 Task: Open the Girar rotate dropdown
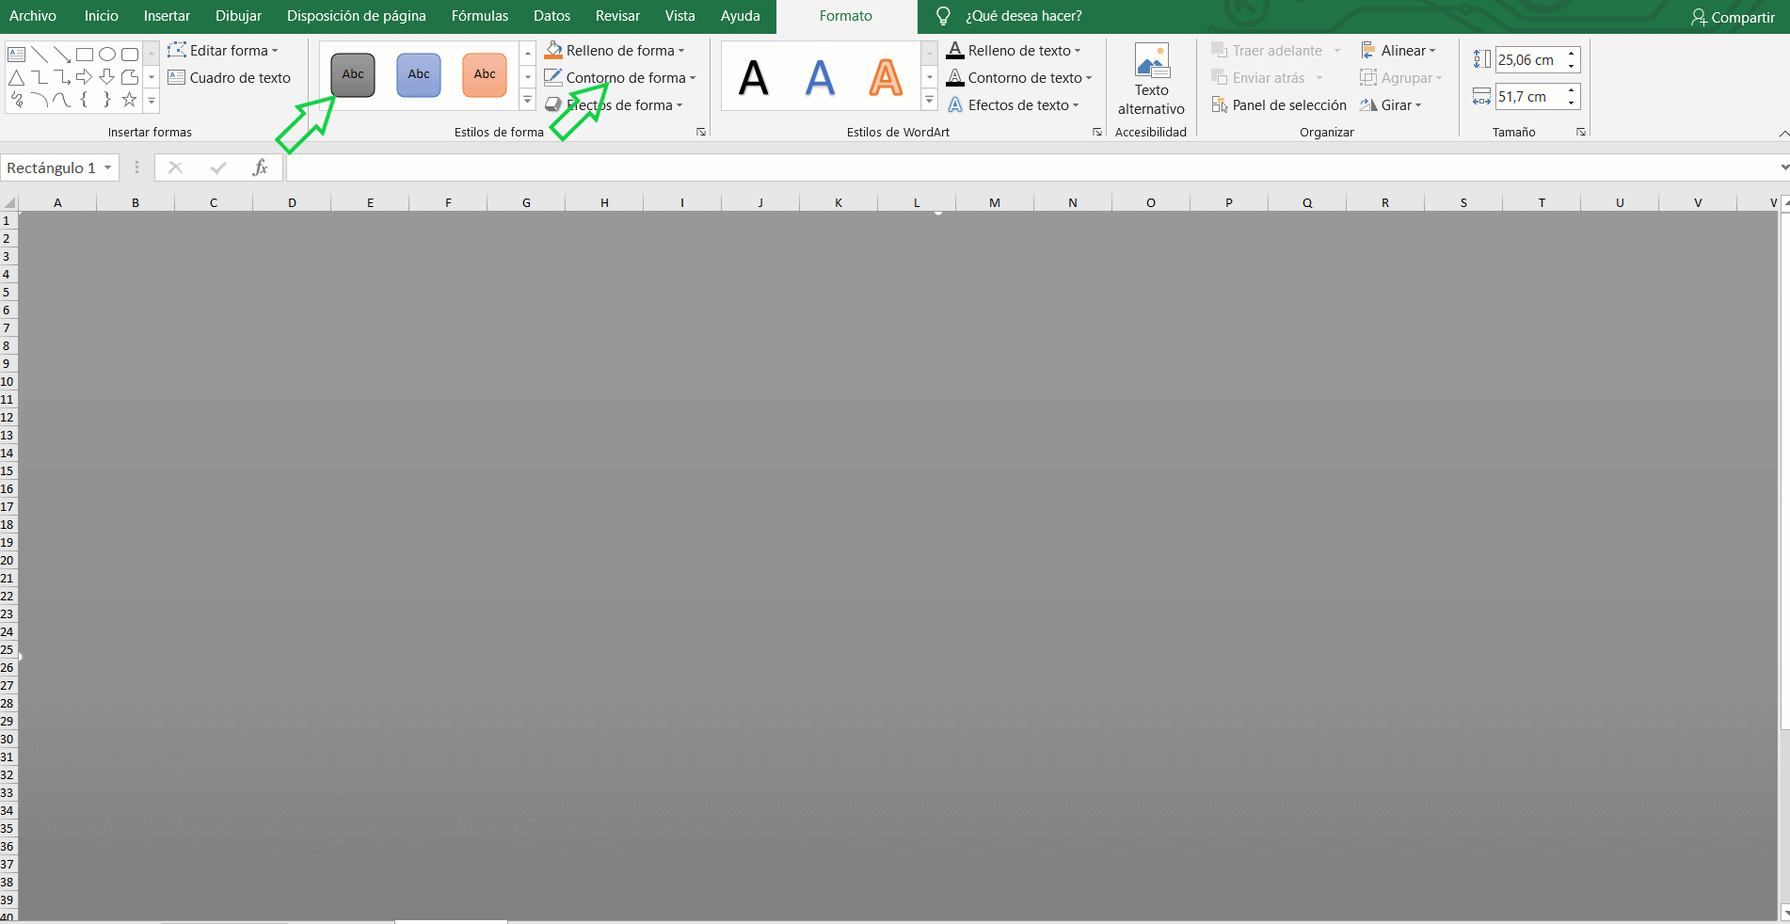click(x=1391, y=105)
